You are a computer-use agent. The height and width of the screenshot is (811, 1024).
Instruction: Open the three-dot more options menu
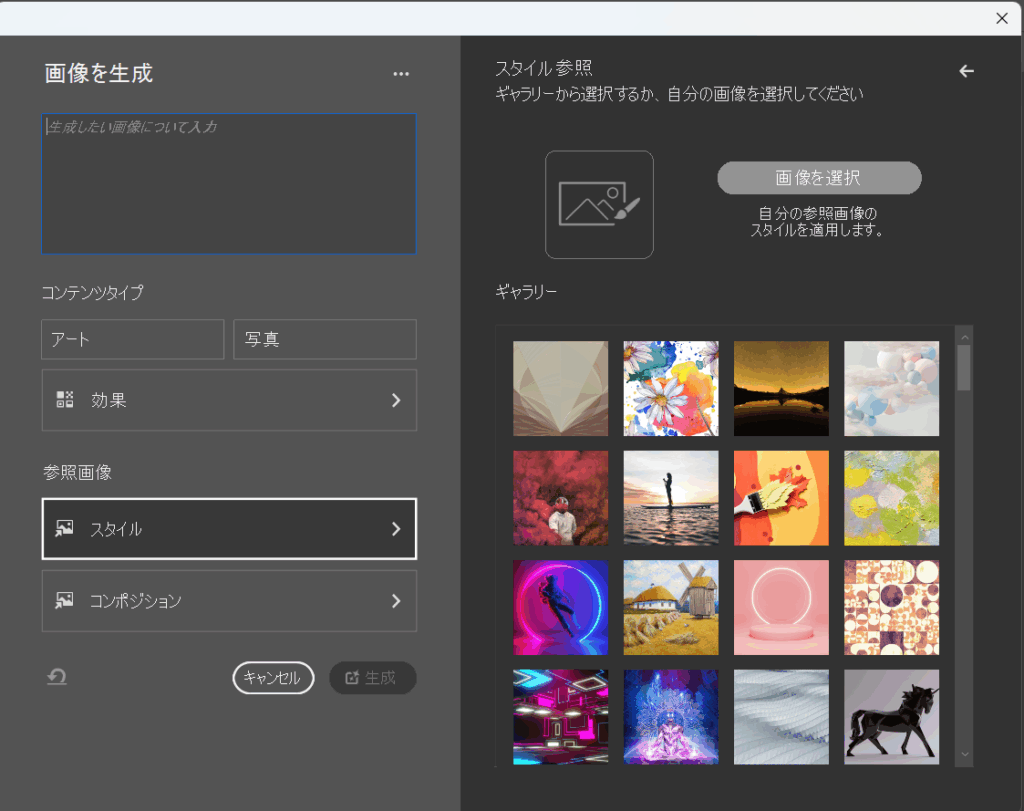(x=401, y=74)
